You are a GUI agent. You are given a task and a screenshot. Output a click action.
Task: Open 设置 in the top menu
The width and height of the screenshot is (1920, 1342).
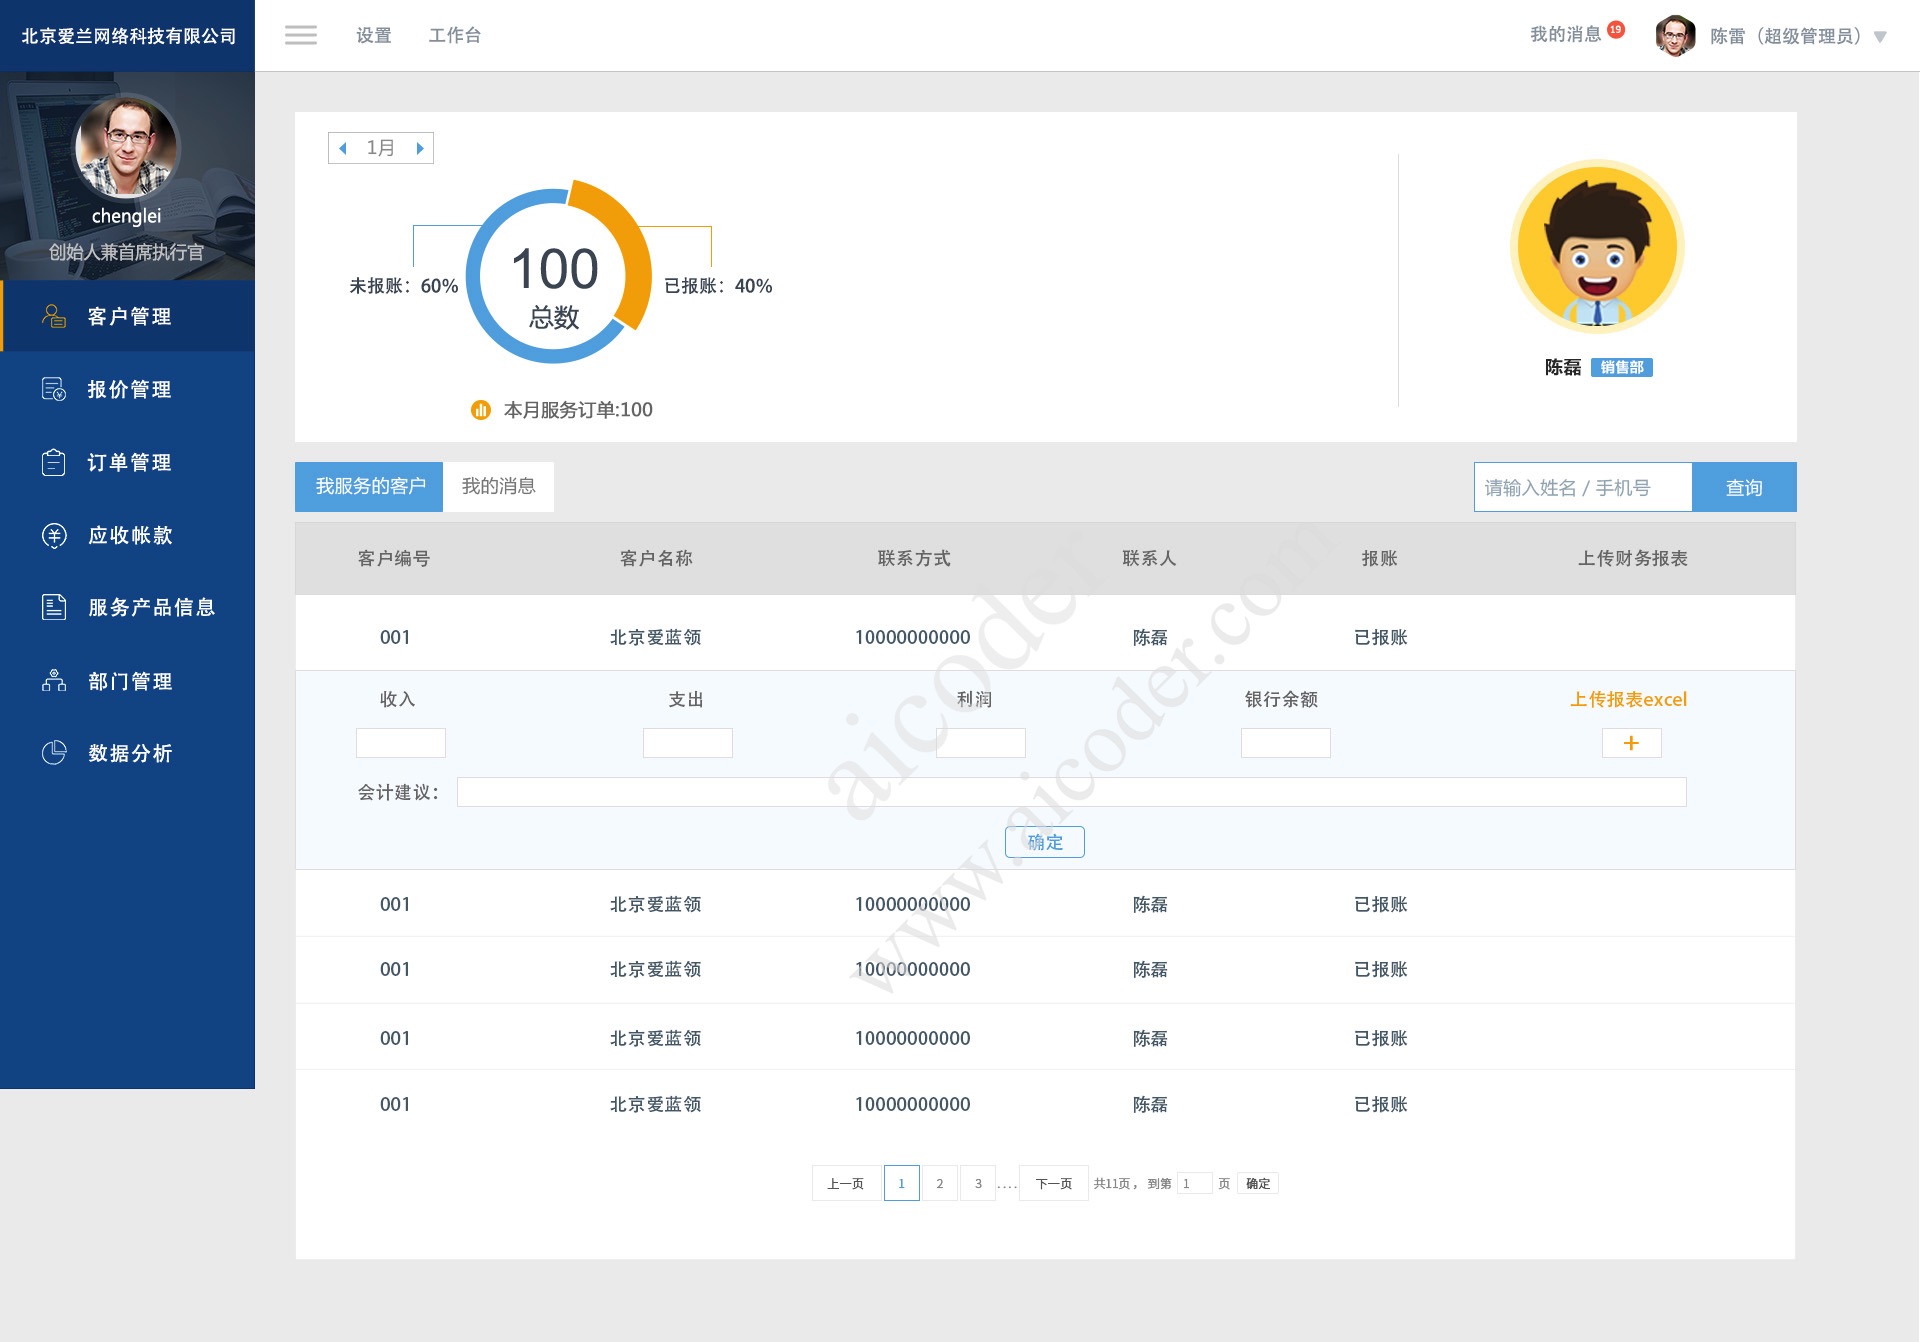pyautogui.click(x=373, y=35)
